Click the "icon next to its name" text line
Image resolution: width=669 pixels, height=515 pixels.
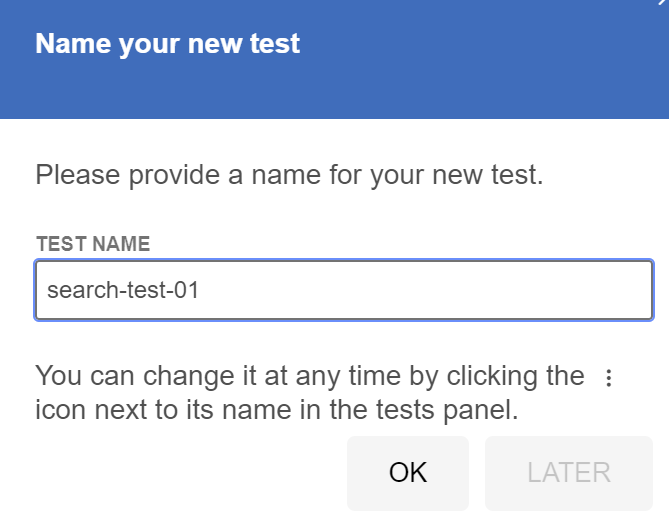click(276, 410)
